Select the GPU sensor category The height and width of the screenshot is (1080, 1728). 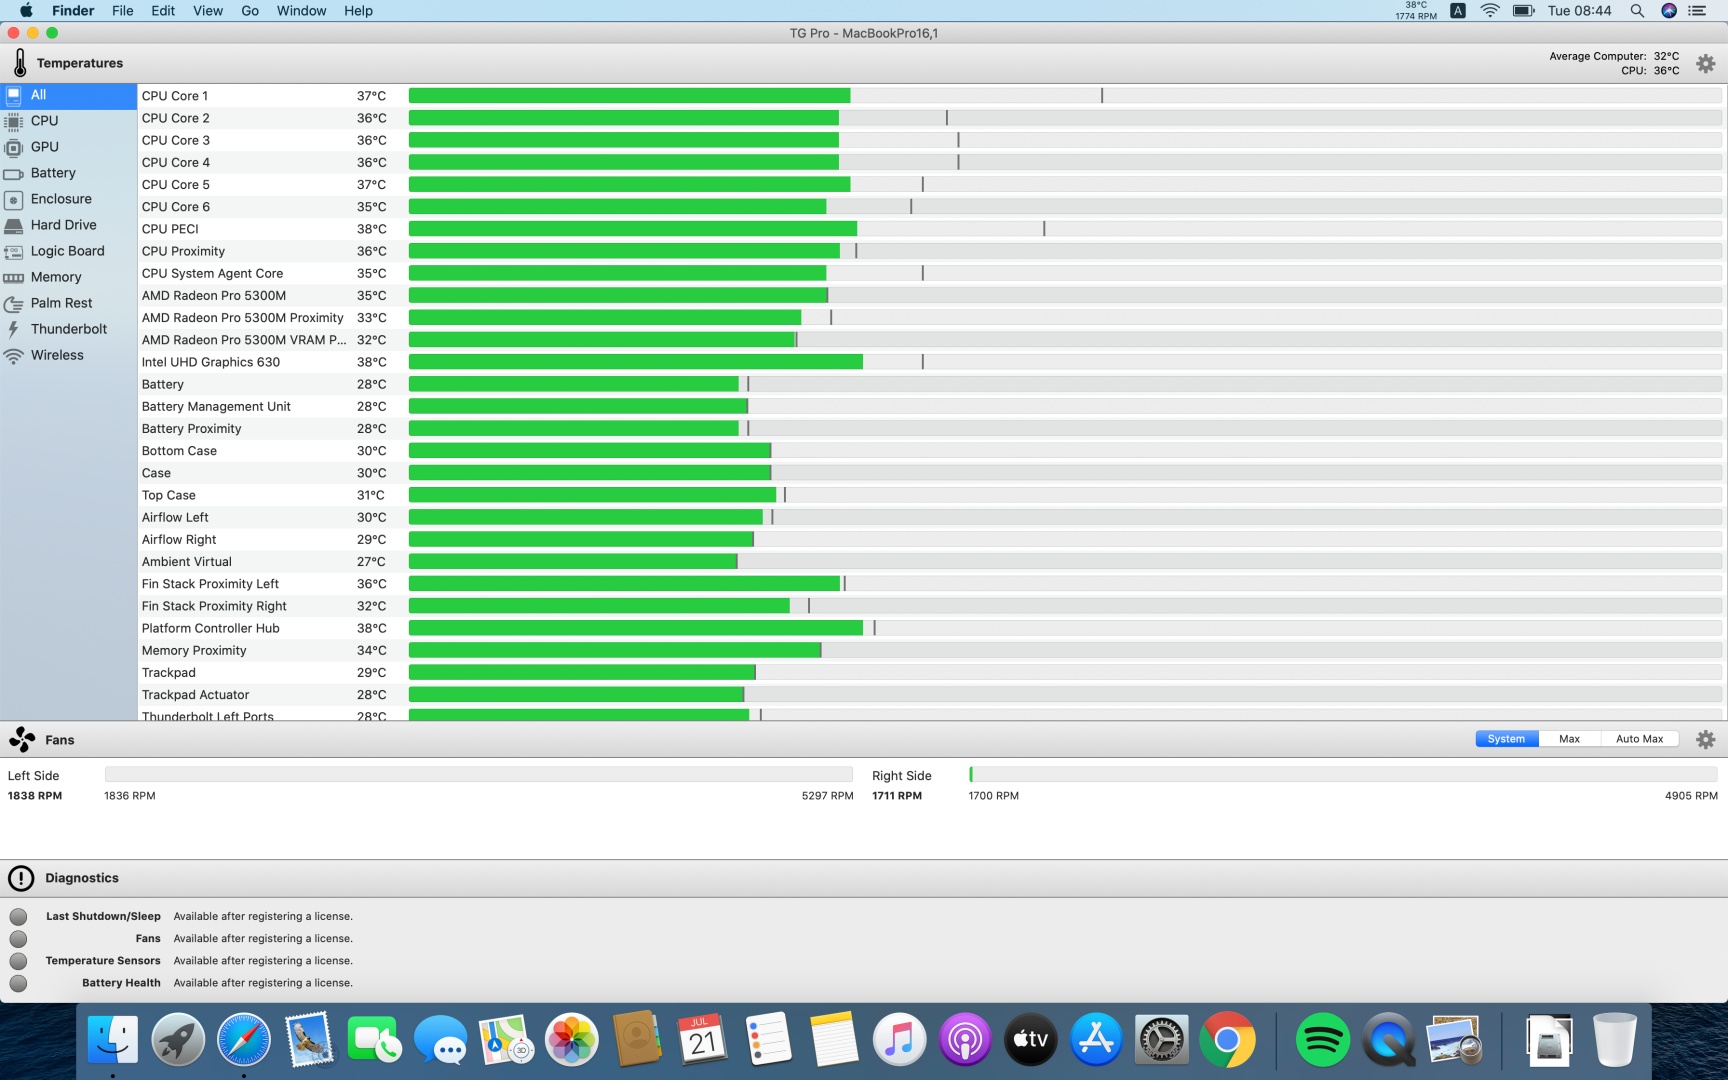pyautogui.click(x=44, y=147)
